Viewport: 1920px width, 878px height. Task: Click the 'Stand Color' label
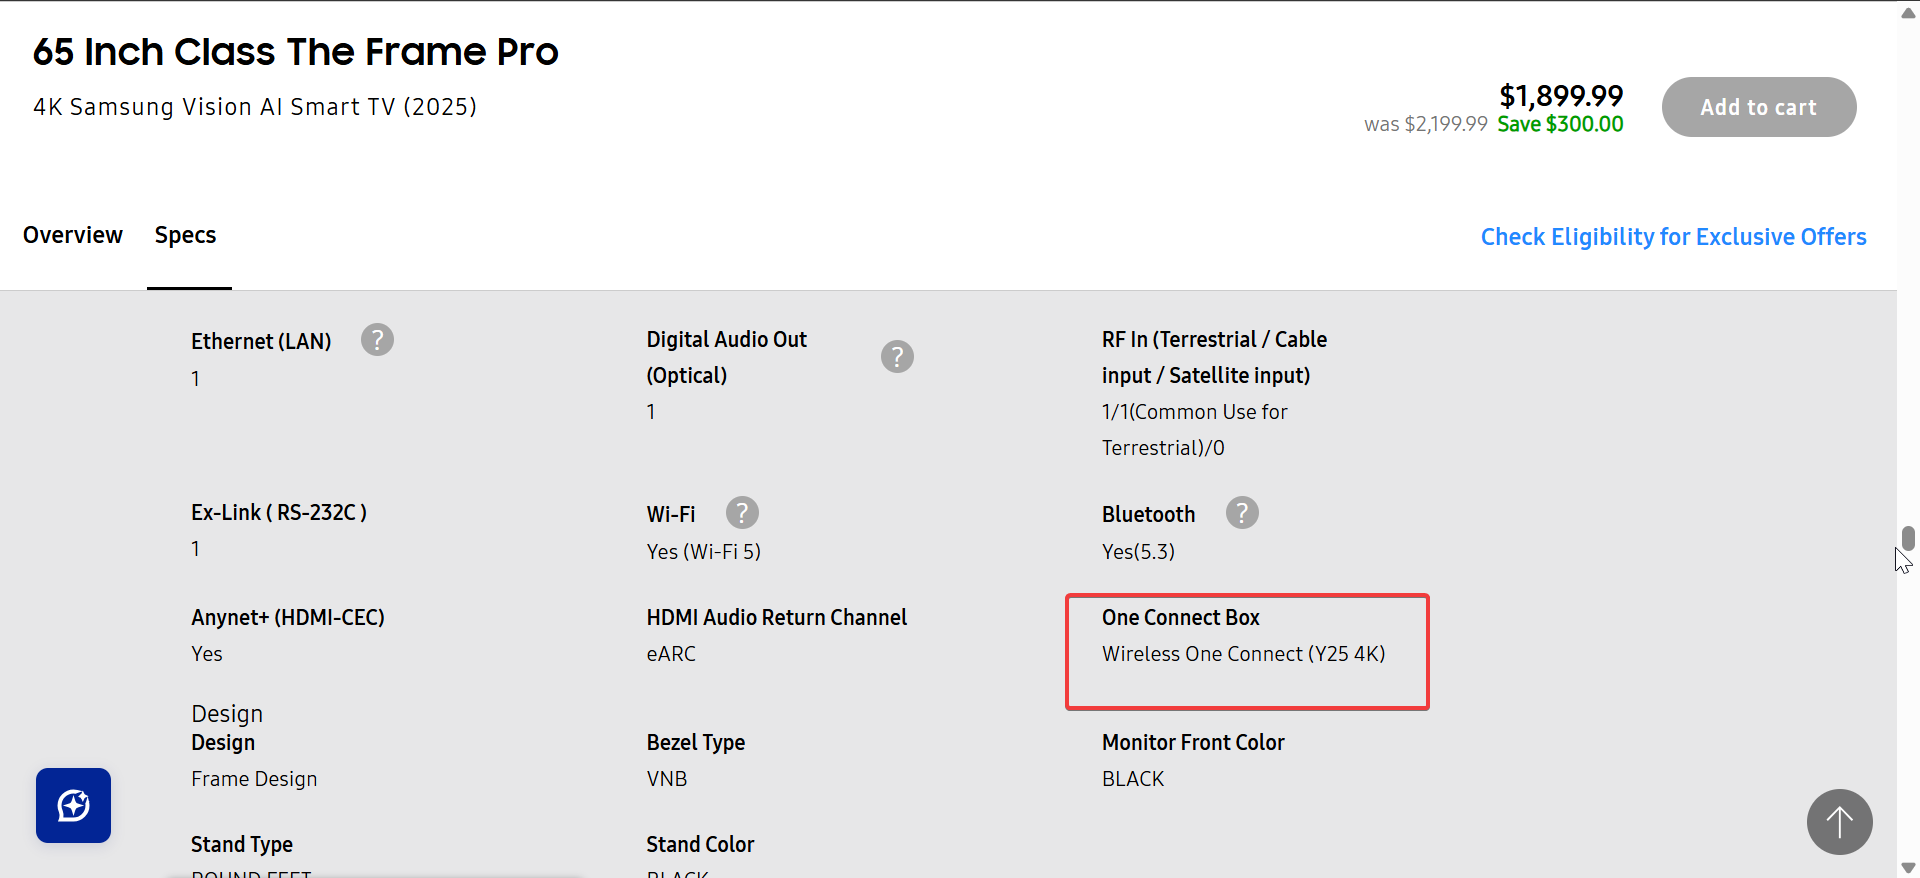(x=700, y=845)
